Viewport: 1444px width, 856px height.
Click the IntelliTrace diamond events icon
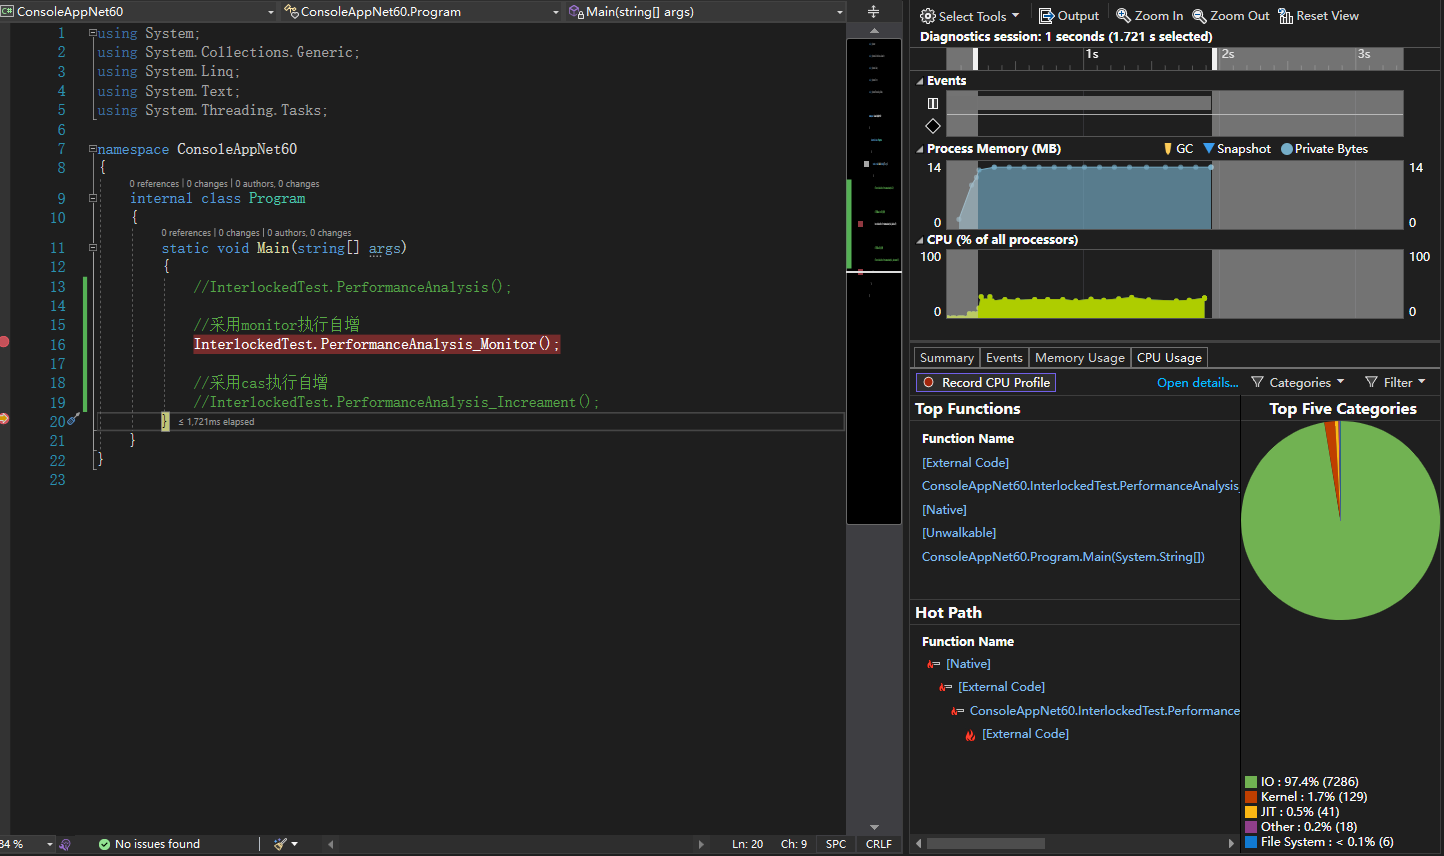(x=933, y=126)
